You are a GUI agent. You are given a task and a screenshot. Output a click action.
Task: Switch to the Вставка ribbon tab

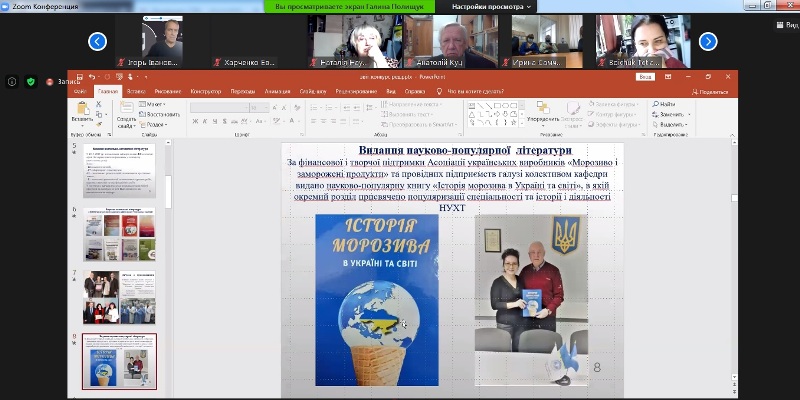[136, 91]
